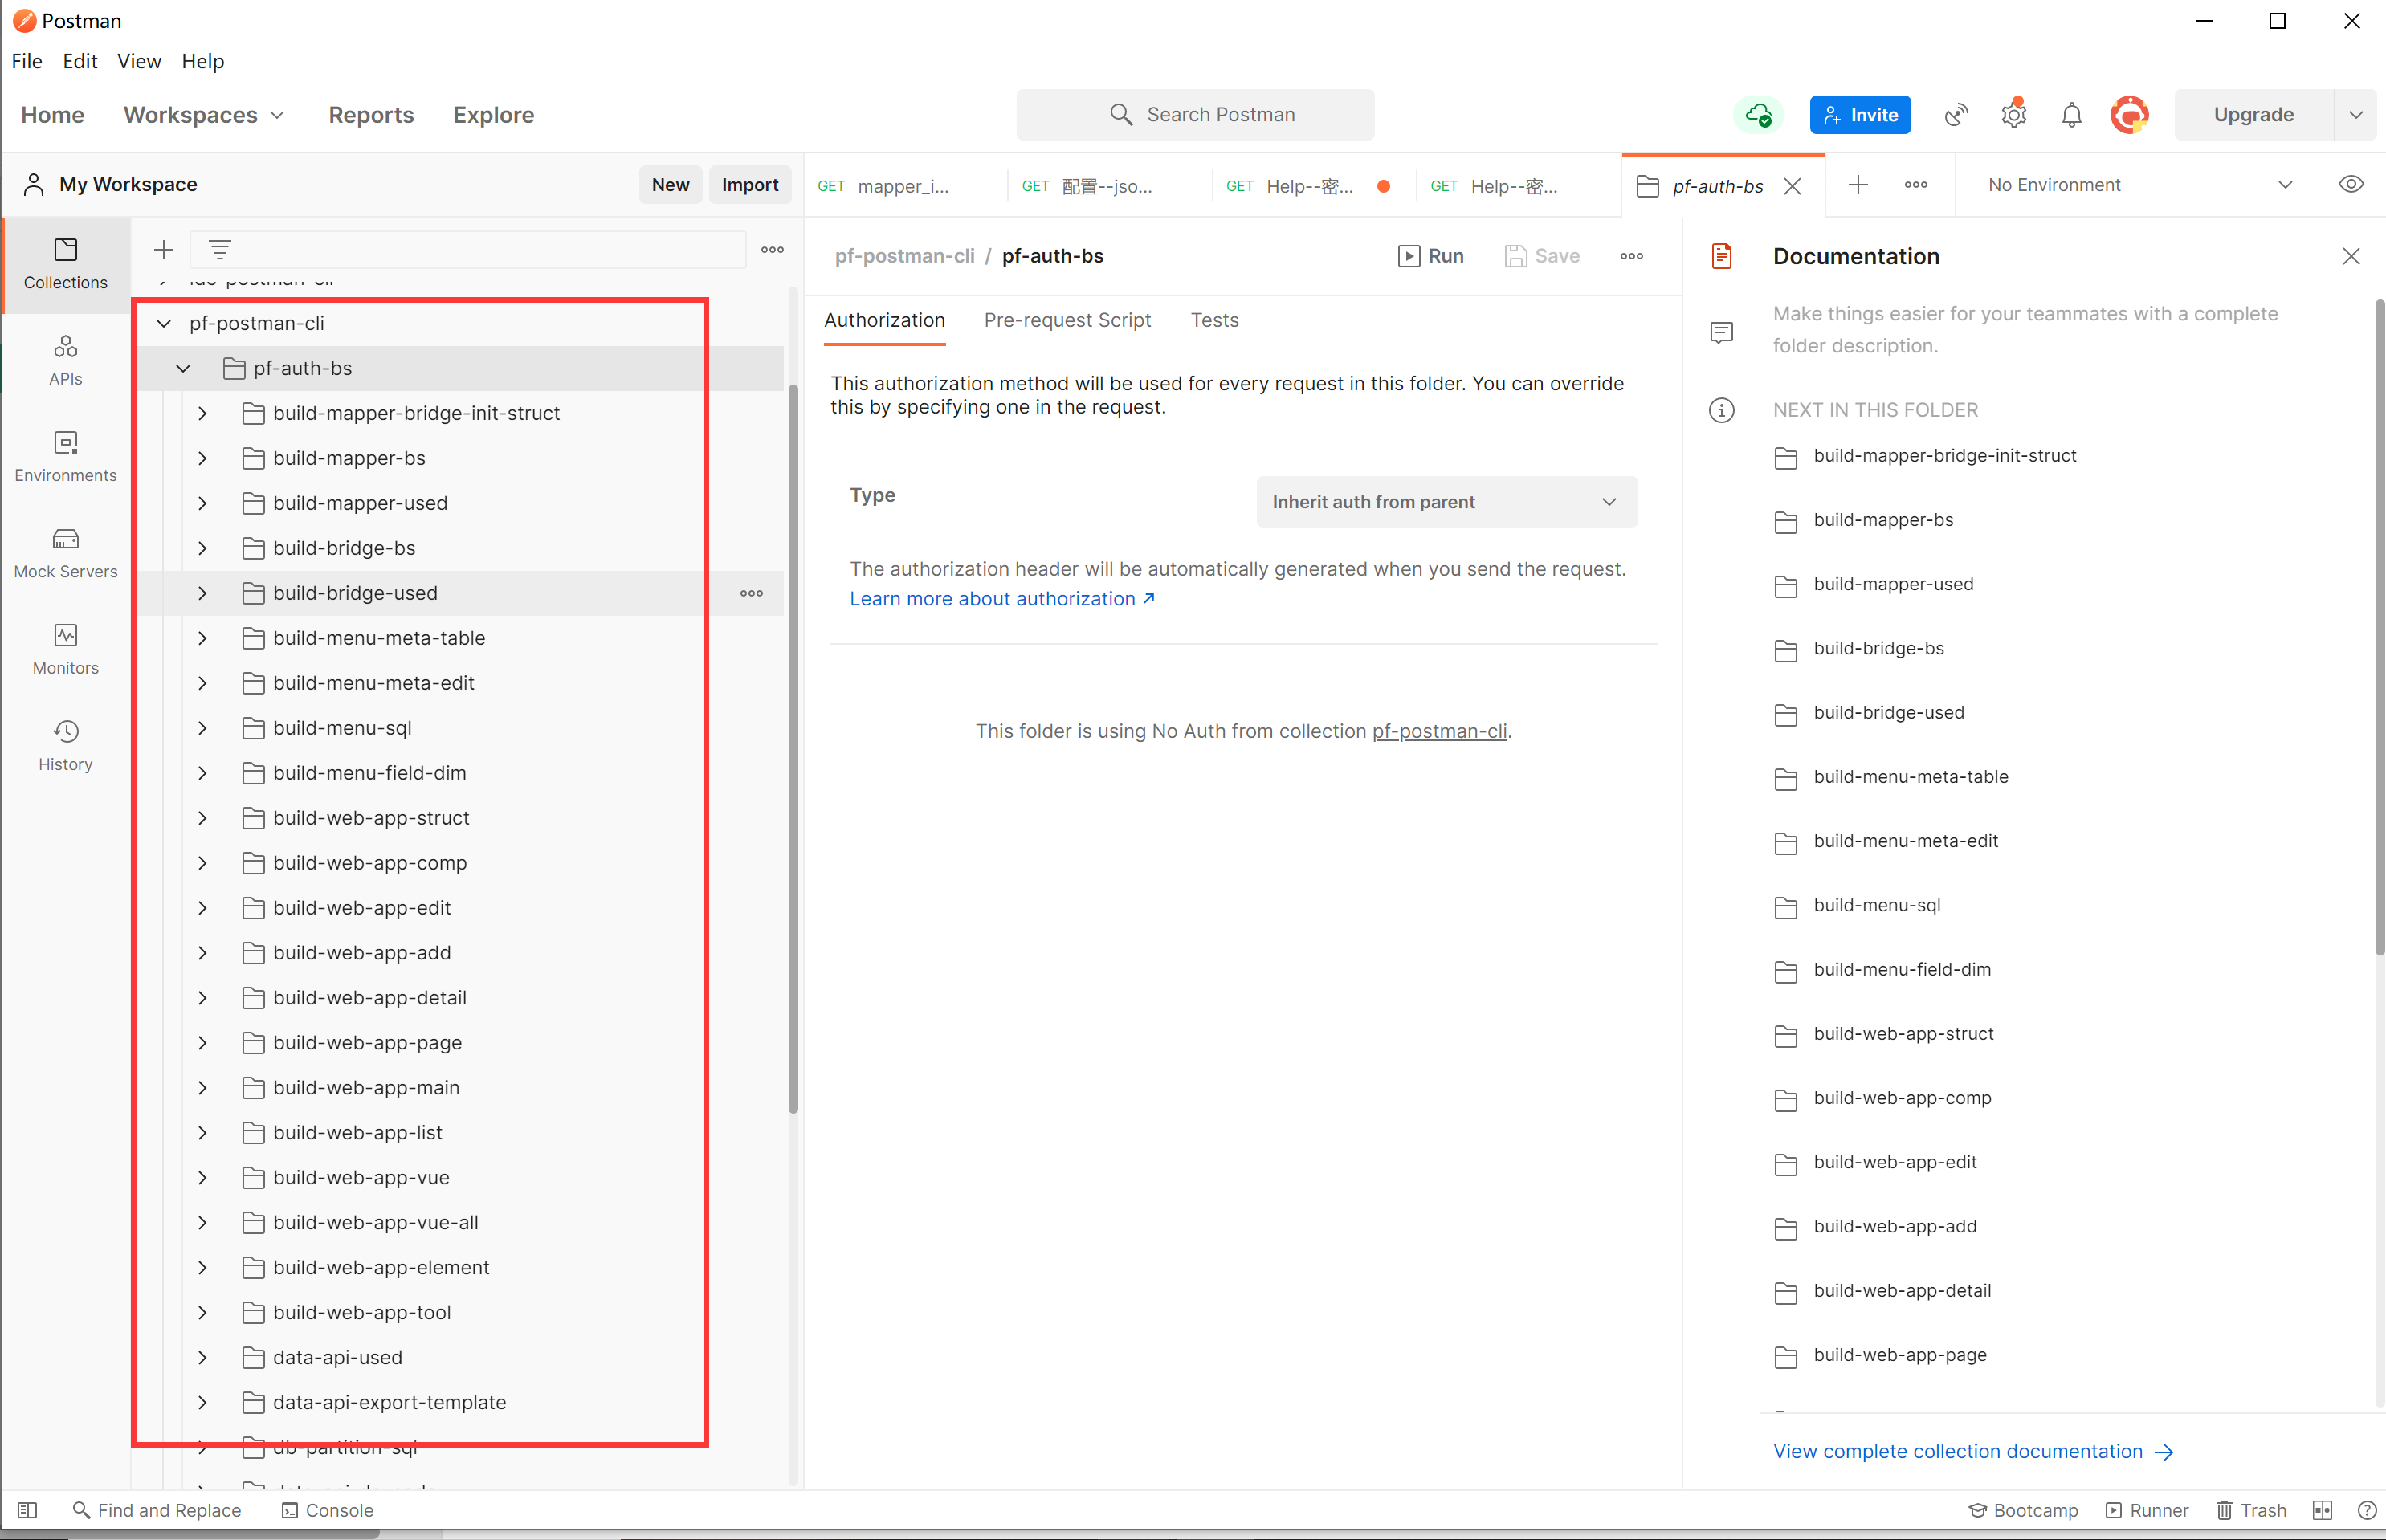Open the Comments panel icon
Viewport: 2386px width, 1540px height.
click(1721, 333)
